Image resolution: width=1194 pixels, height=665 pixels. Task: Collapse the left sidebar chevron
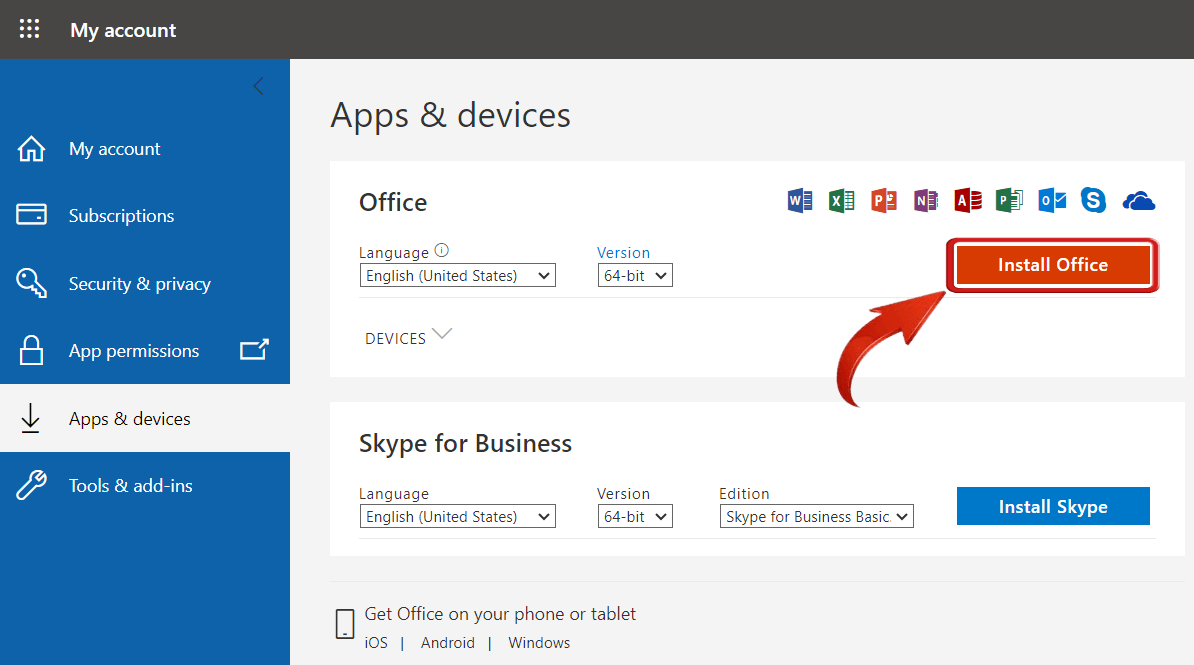pos(258,86)
